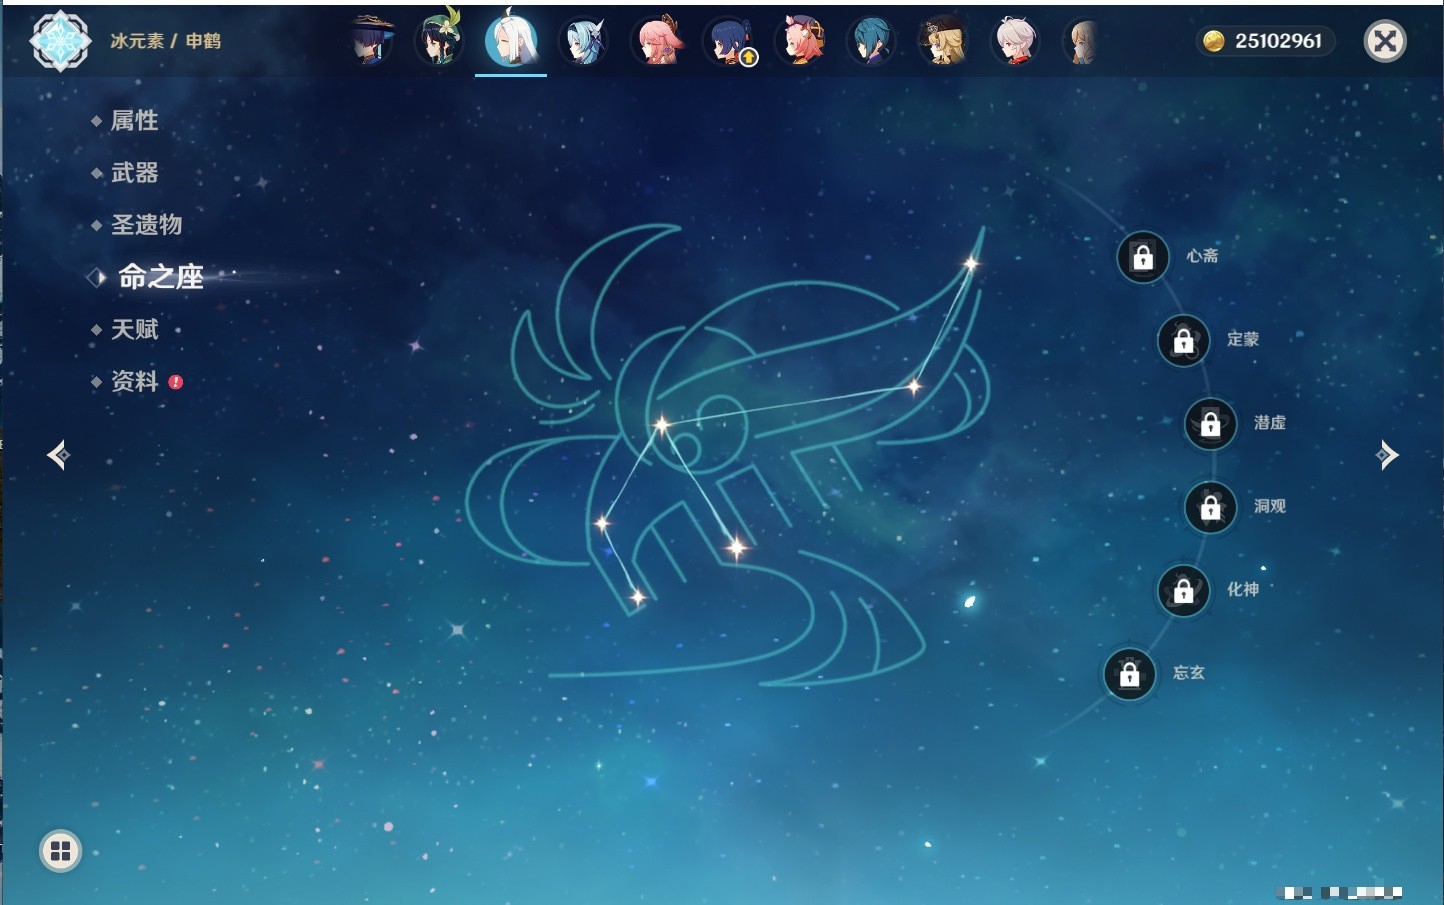1444x905 pixels.
Task: Click the 忘玄 label
Action: pyautogui.click(x=1189, y=673)
